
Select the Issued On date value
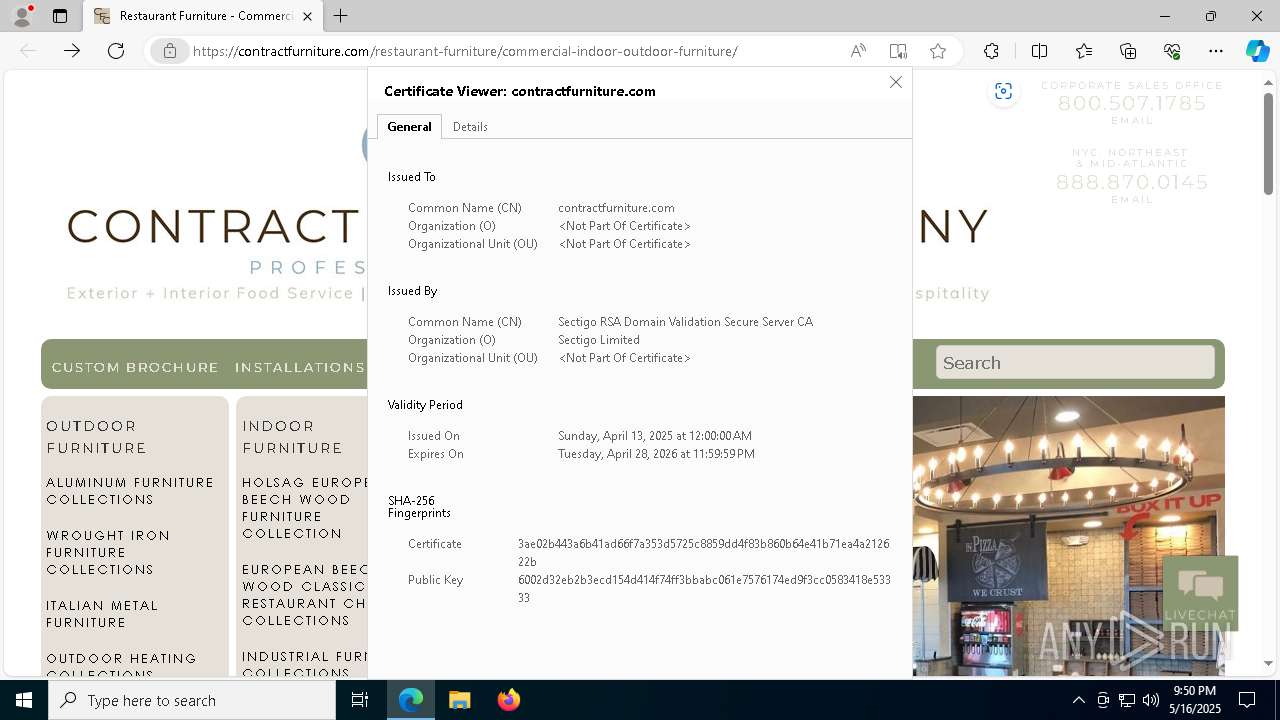(x=655, y=436)
